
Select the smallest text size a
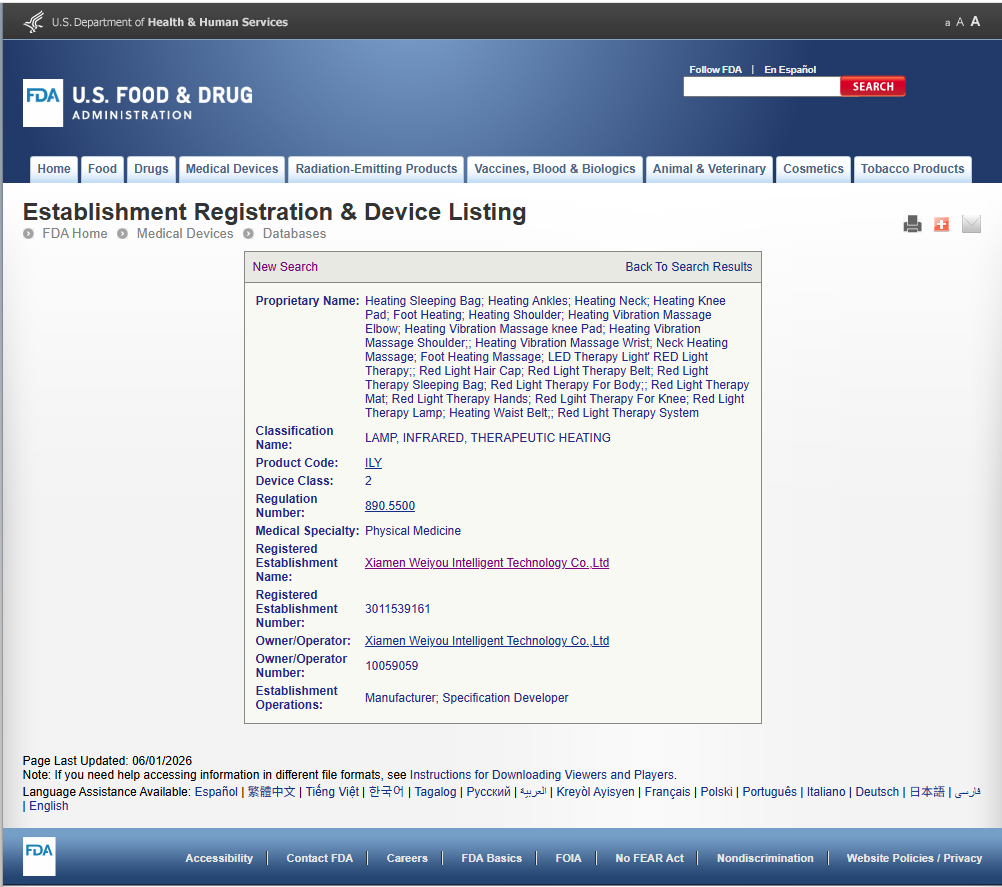947,23
